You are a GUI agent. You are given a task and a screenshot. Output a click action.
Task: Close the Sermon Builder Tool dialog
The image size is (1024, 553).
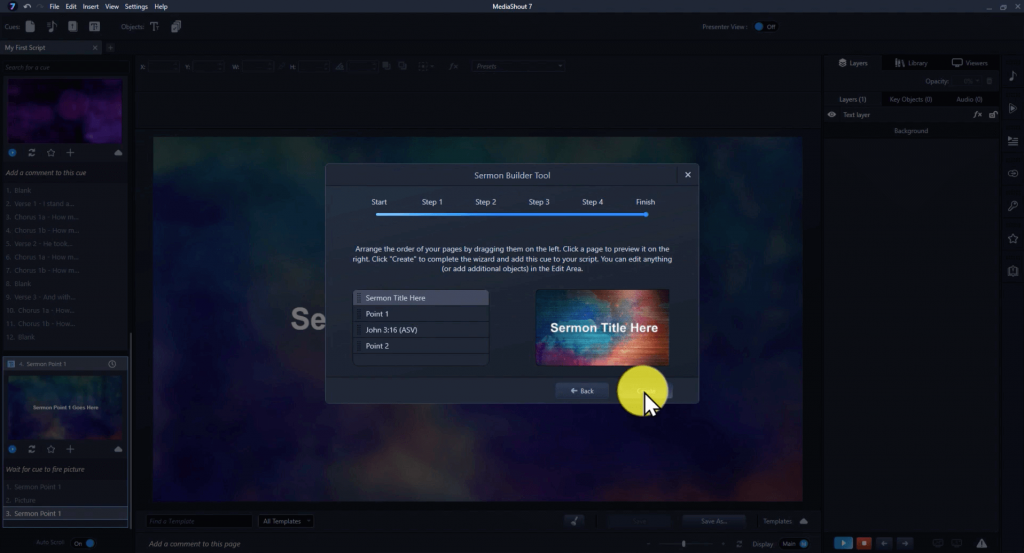[x=688, y=175]
